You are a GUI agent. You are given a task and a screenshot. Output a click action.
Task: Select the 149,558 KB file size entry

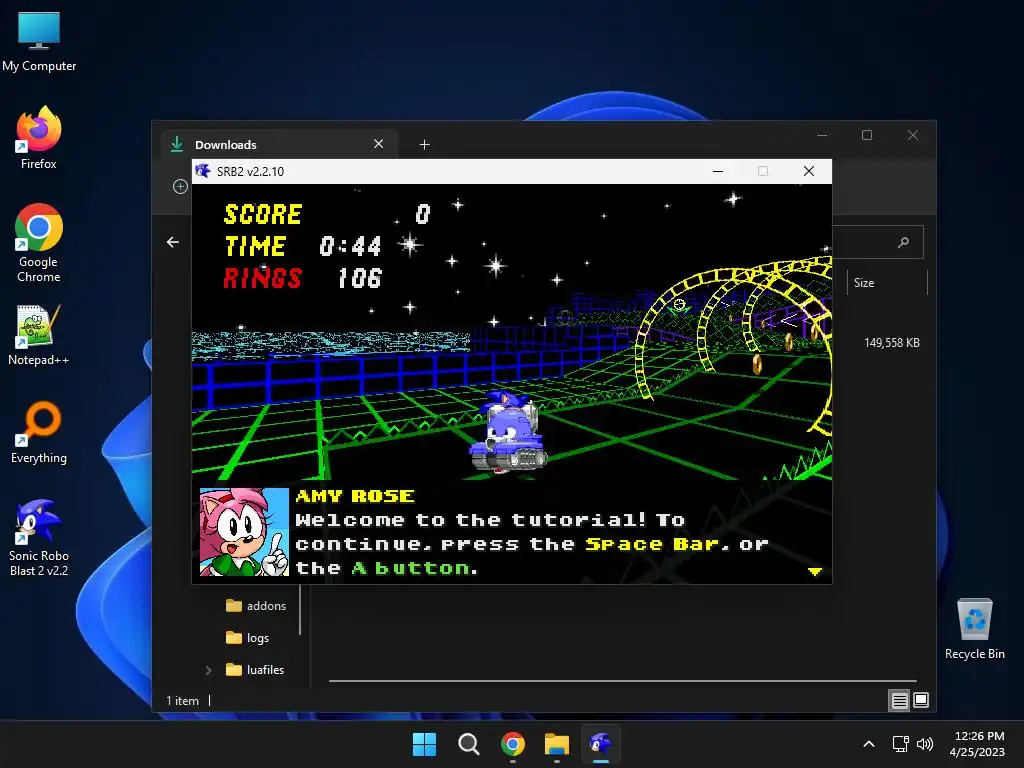pos(891,343)
